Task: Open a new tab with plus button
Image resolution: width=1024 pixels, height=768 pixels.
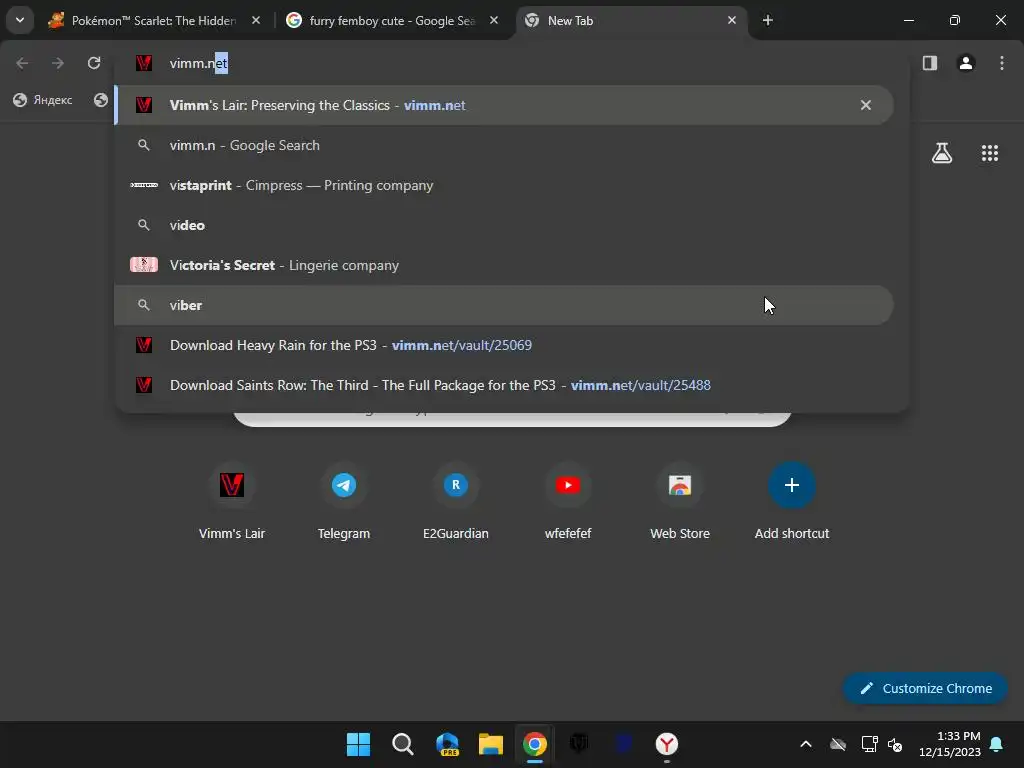Action: click(x=767, y=20)
